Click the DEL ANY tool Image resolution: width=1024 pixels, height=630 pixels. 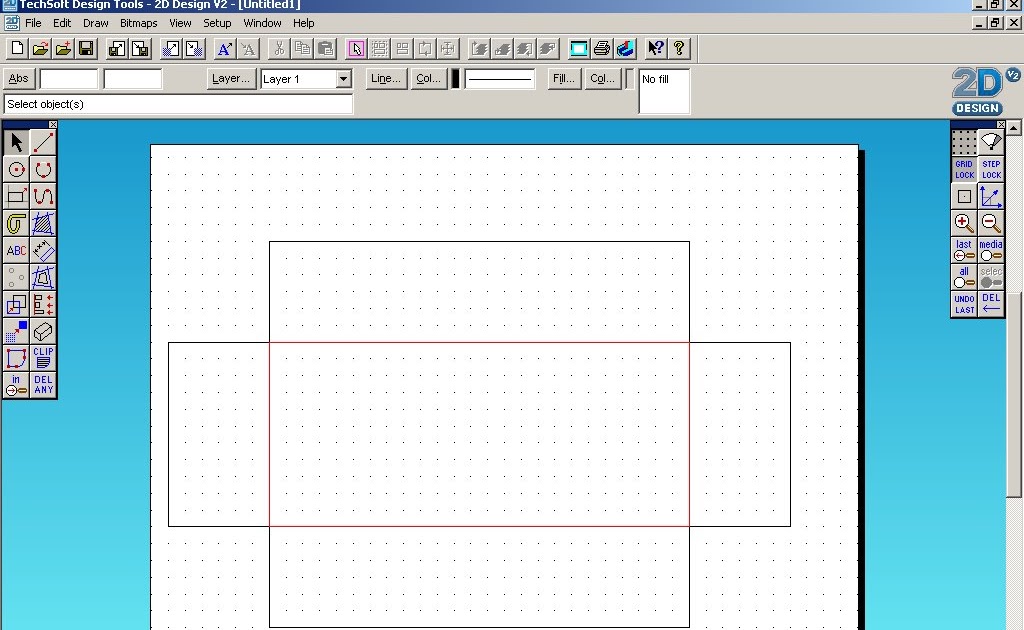(42, 386)
